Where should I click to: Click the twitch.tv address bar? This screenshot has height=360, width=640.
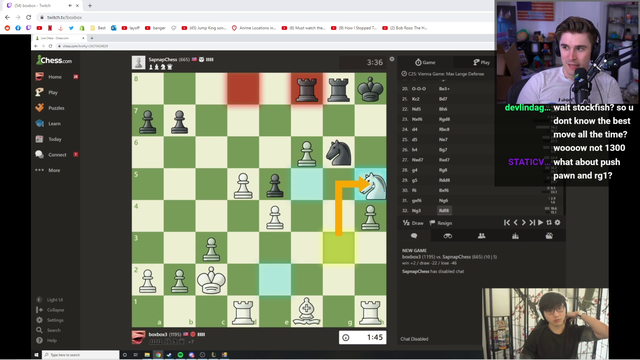[x=265, y=17]
